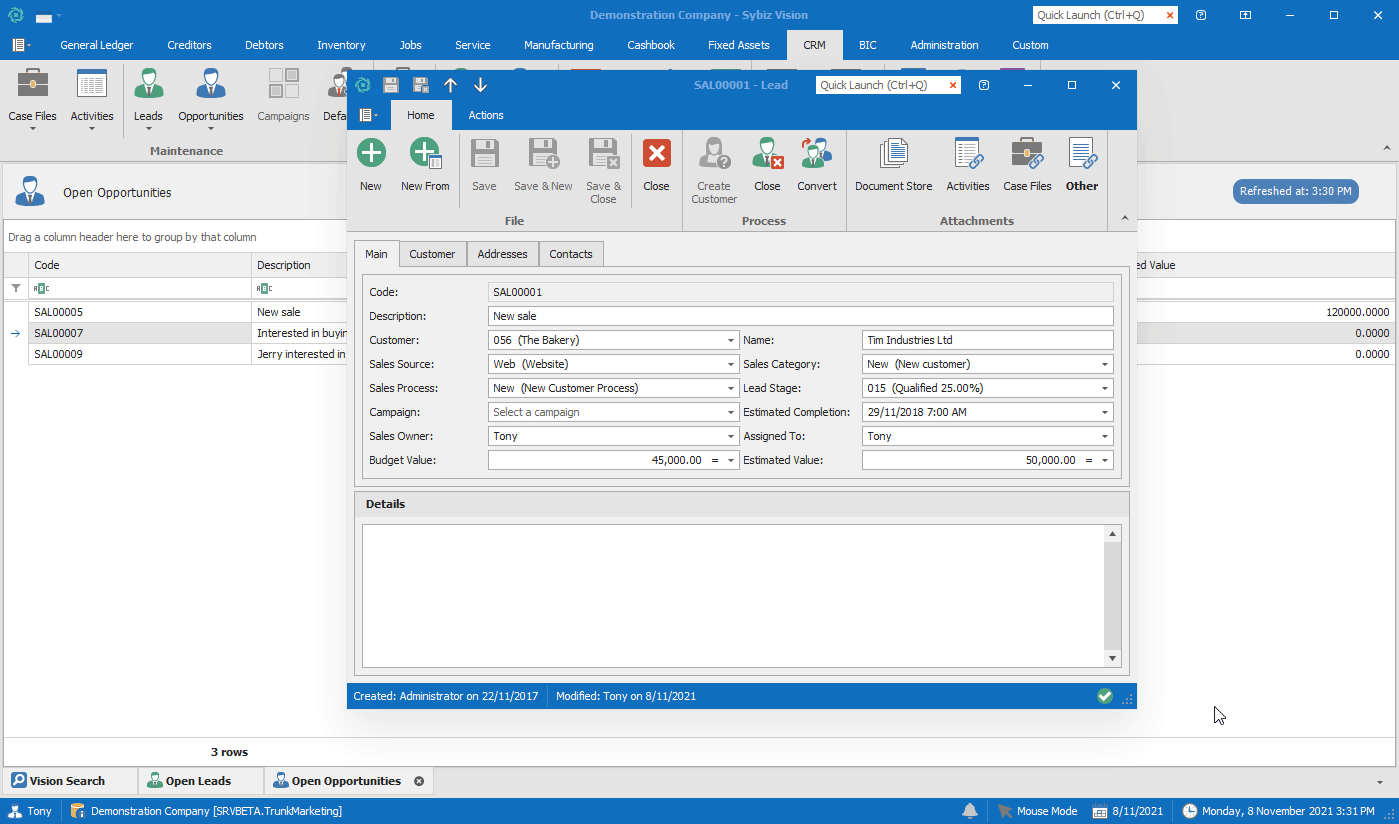Switch to the Addresses tab
Image resolution: width=1399 pixels, height=824 pixels.
[x=502, y=254]
